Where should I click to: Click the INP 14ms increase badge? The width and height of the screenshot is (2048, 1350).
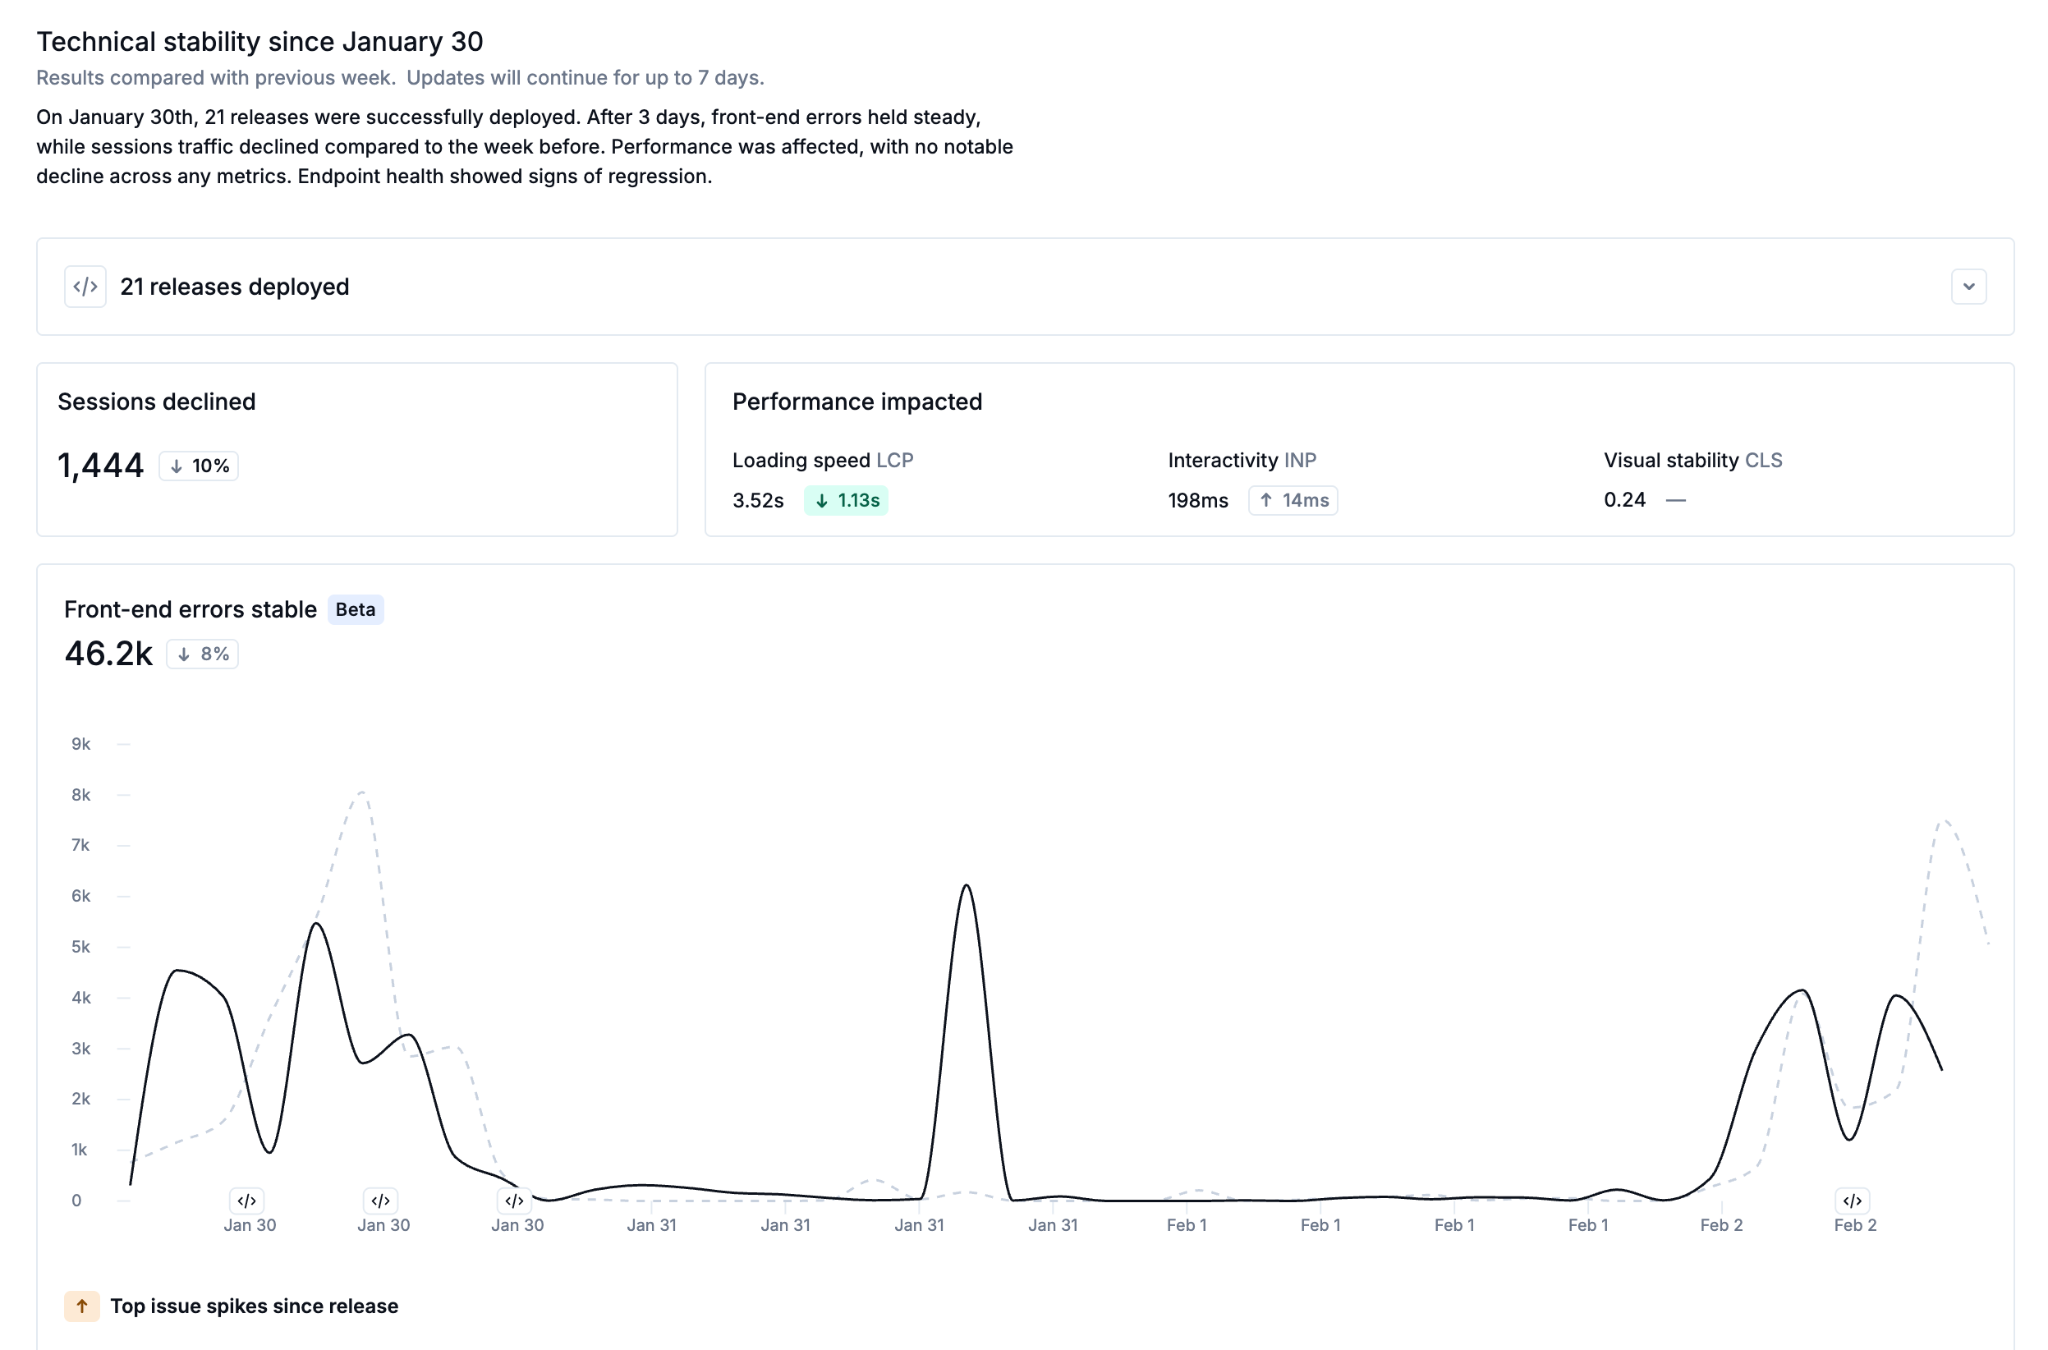click(x=1293, y=500)
